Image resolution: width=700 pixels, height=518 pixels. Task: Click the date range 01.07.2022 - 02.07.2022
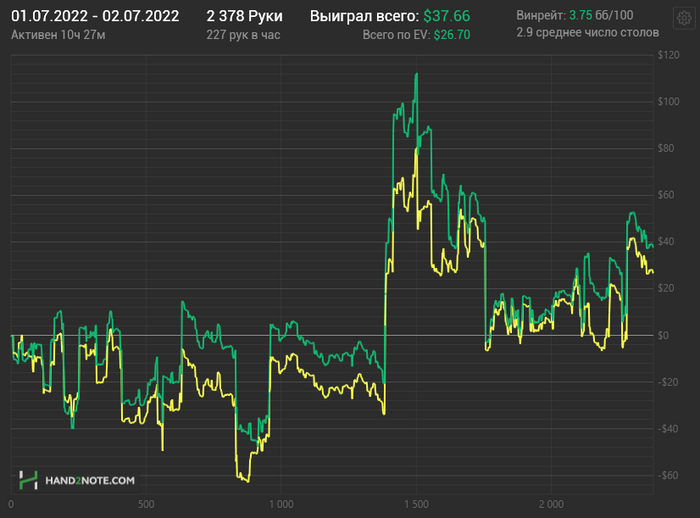click(95, 17)
